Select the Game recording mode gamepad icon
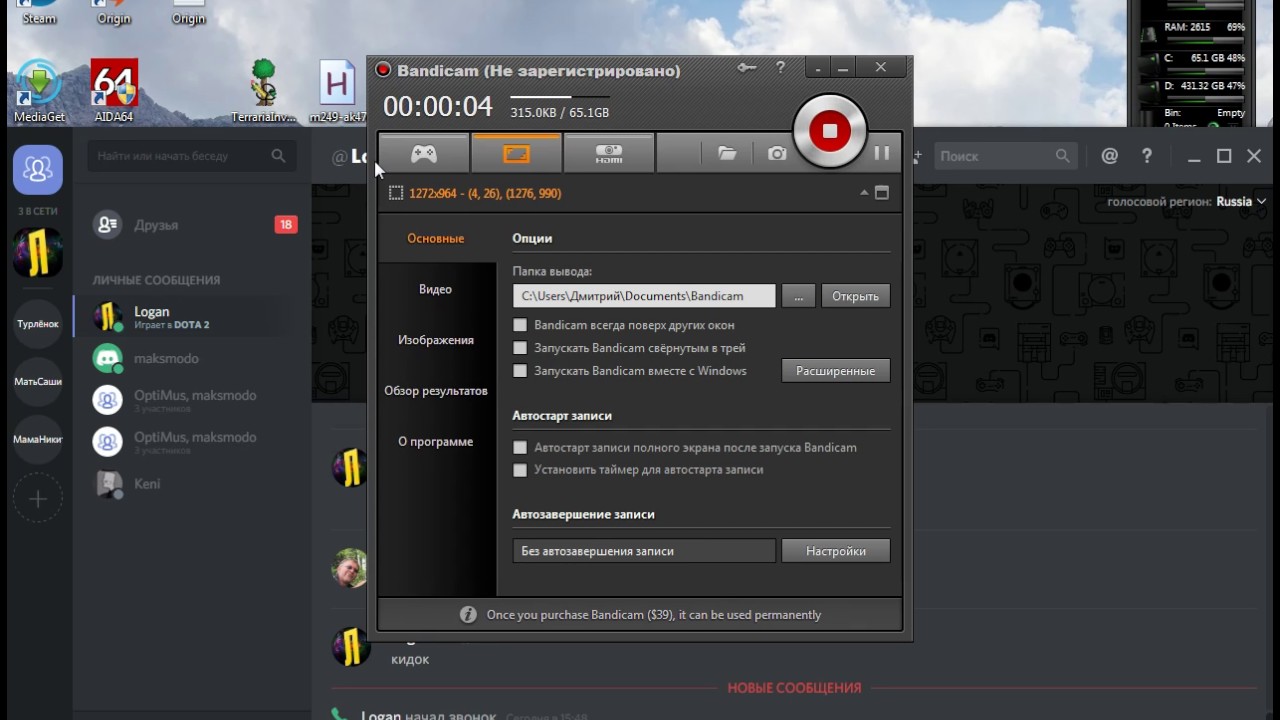 point(424,154)
